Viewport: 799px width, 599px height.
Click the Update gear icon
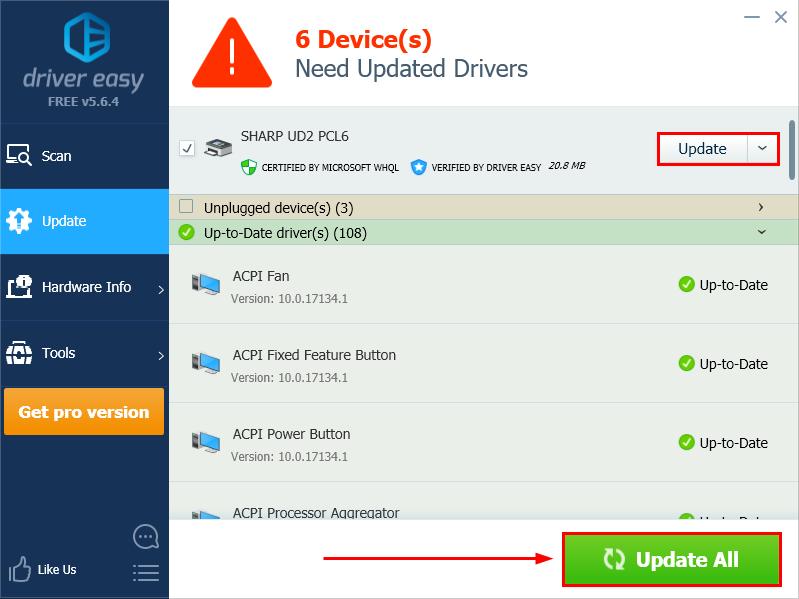coord(19,221)
